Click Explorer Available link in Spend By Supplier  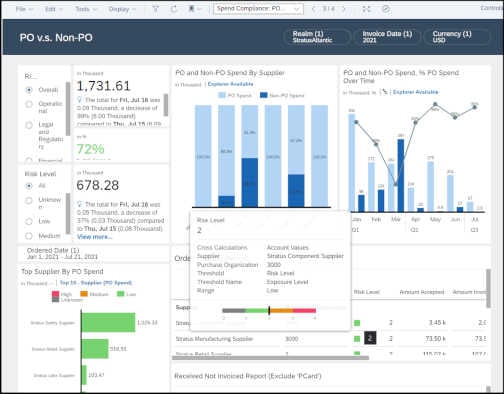(x=231, y=84)
